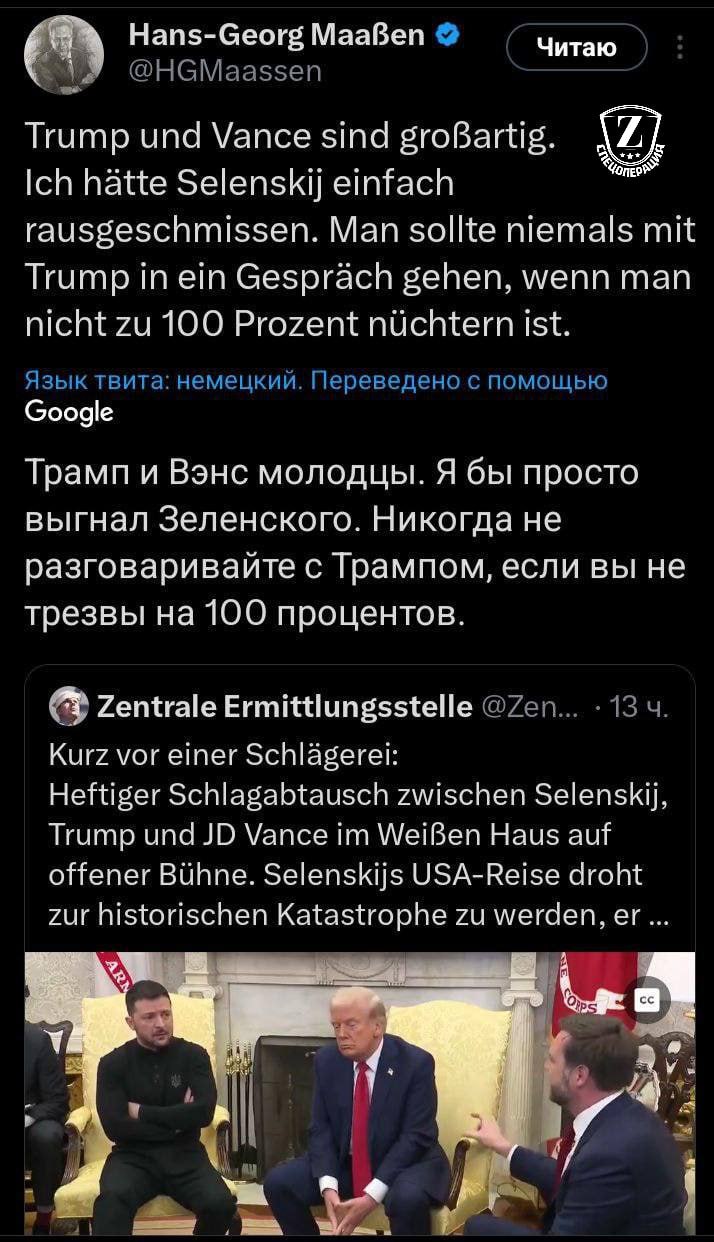Screen dimensions: 714x1242
Task: Toggle the Читаю following button
Action: click(x=576, y=47)
